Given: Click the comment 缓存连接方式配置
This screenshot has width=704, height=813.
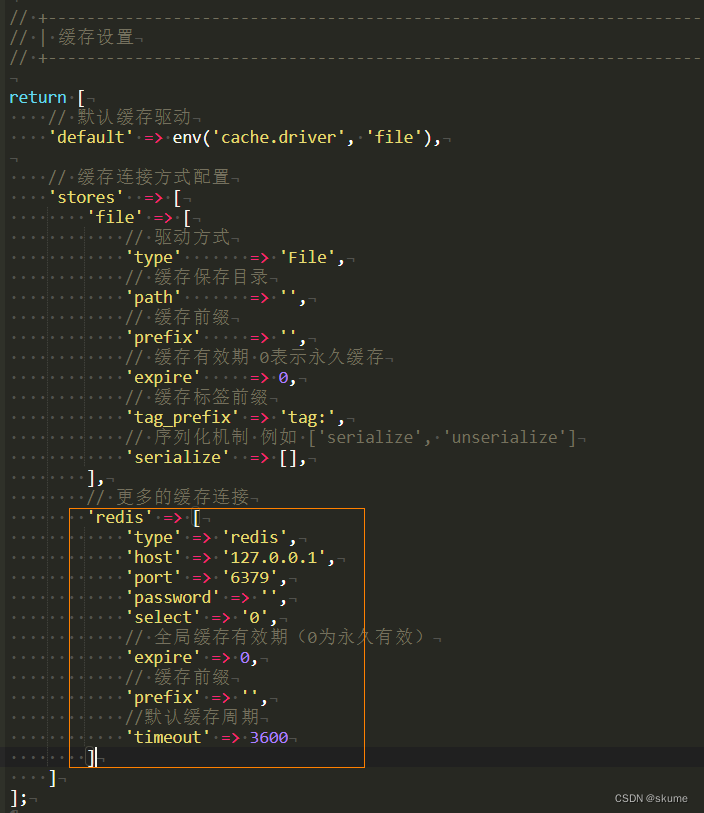Looking at the screenshot, I should [153, 177].
